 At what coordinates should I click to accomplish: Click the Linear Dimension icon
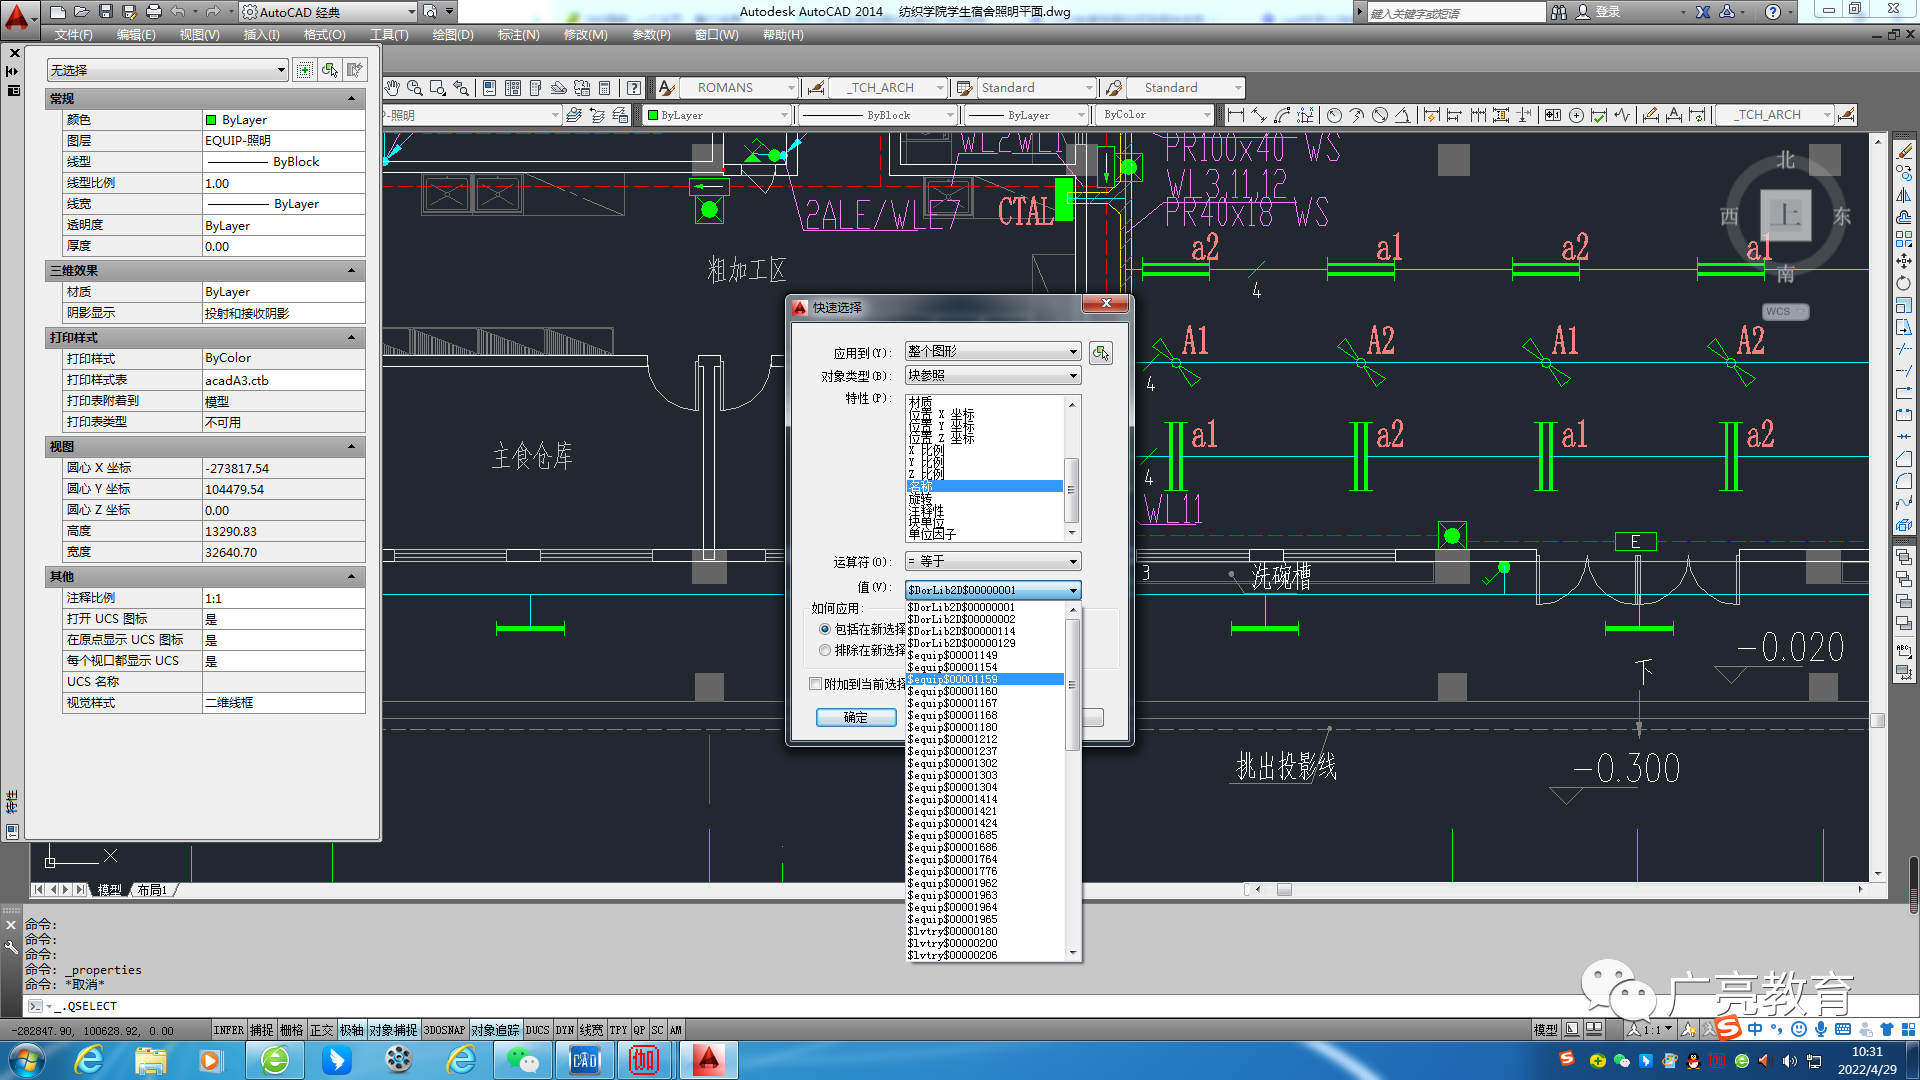(x=1236, y=115)
